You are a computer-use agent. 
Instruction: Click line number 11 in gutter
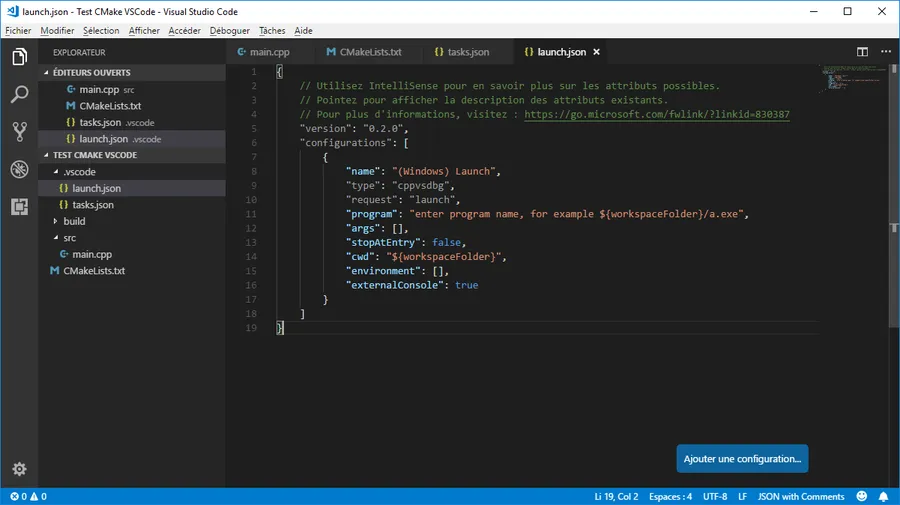click(x=251, y=214)
